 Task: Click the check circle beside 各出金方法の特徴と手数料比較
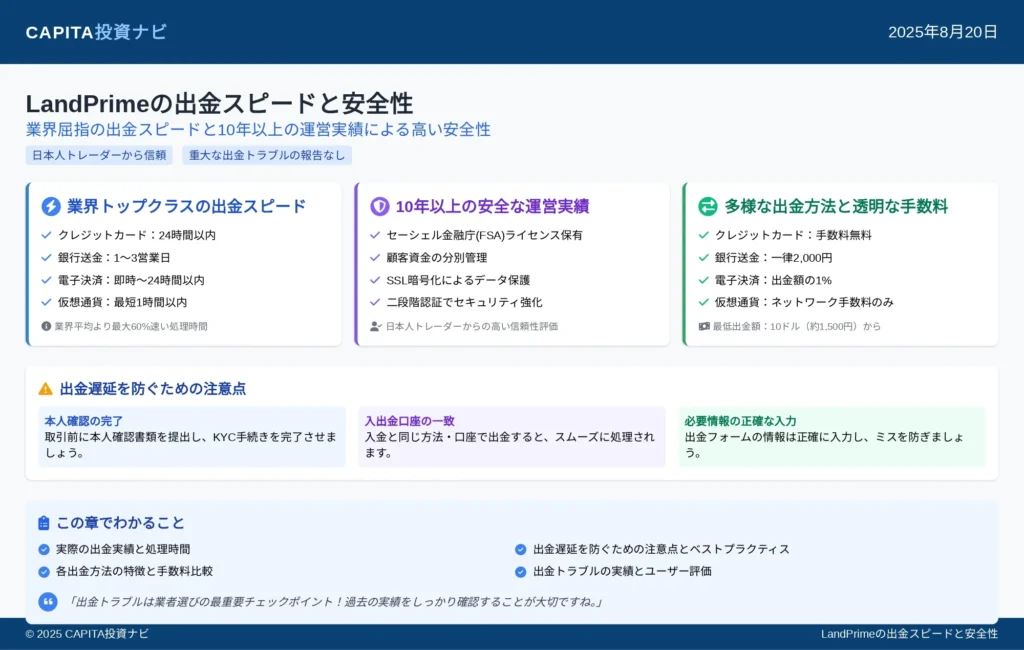tap(44, 572)
